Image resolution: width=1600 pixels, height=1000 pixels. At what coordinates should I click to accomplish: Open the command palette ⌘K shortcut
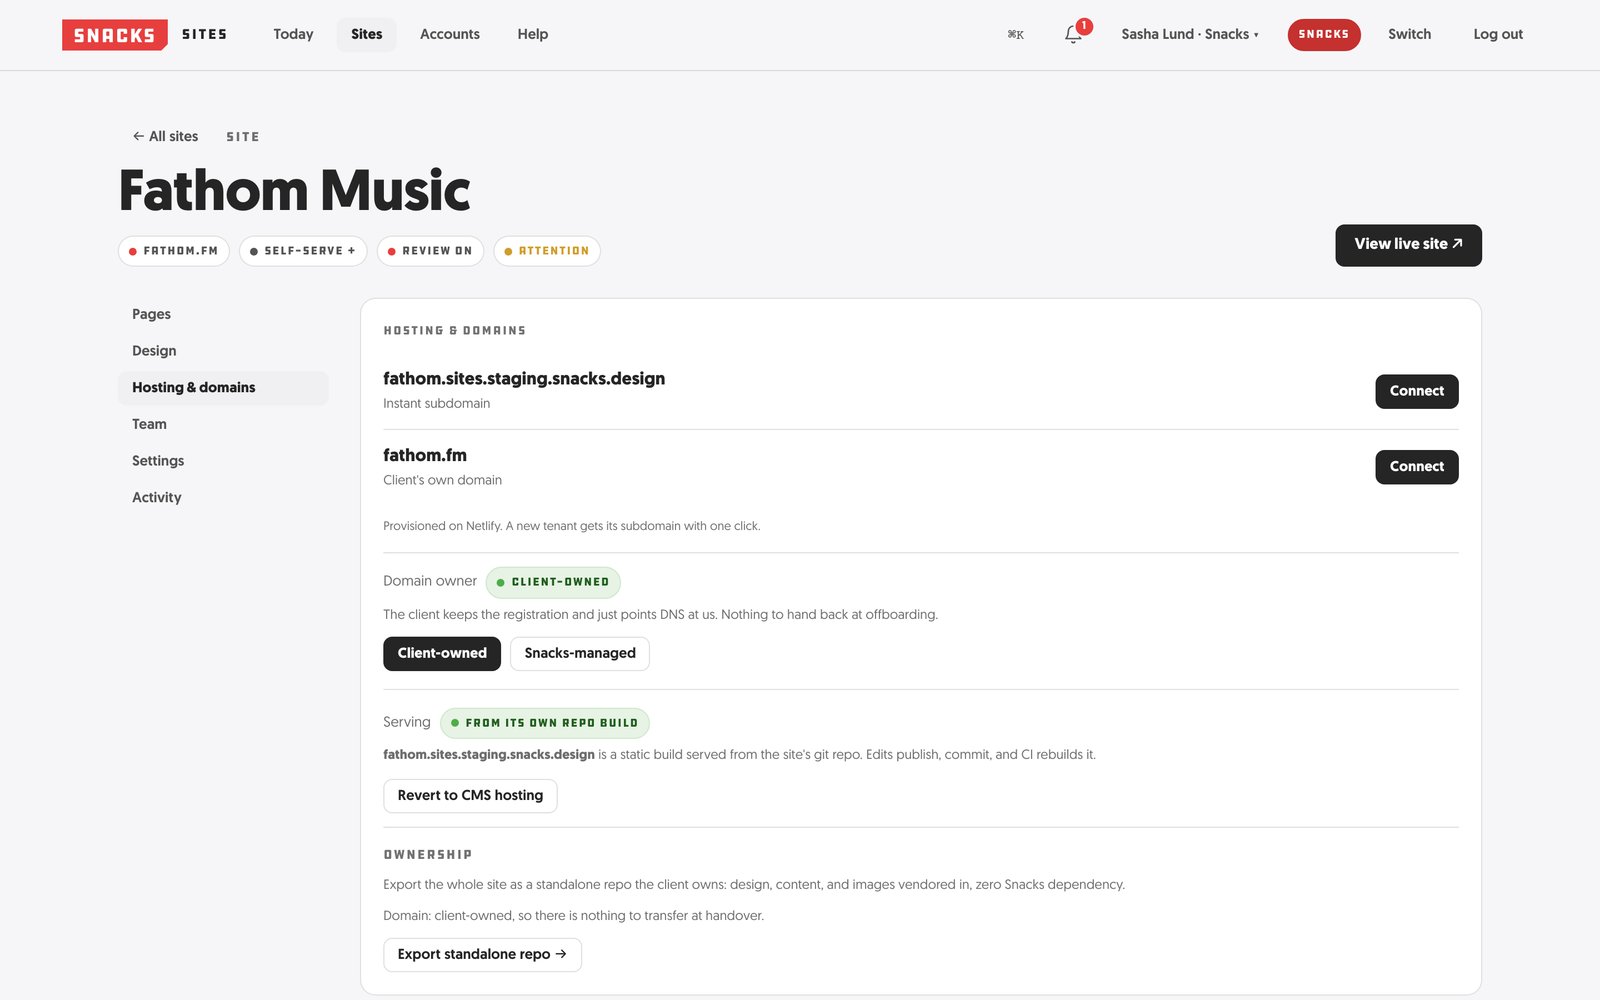1015,34
